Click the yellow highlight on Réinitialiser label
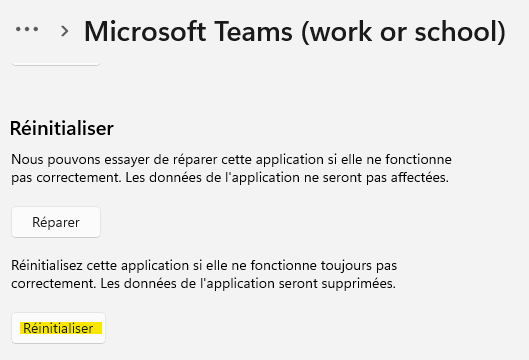 click(x=61, y=328)
